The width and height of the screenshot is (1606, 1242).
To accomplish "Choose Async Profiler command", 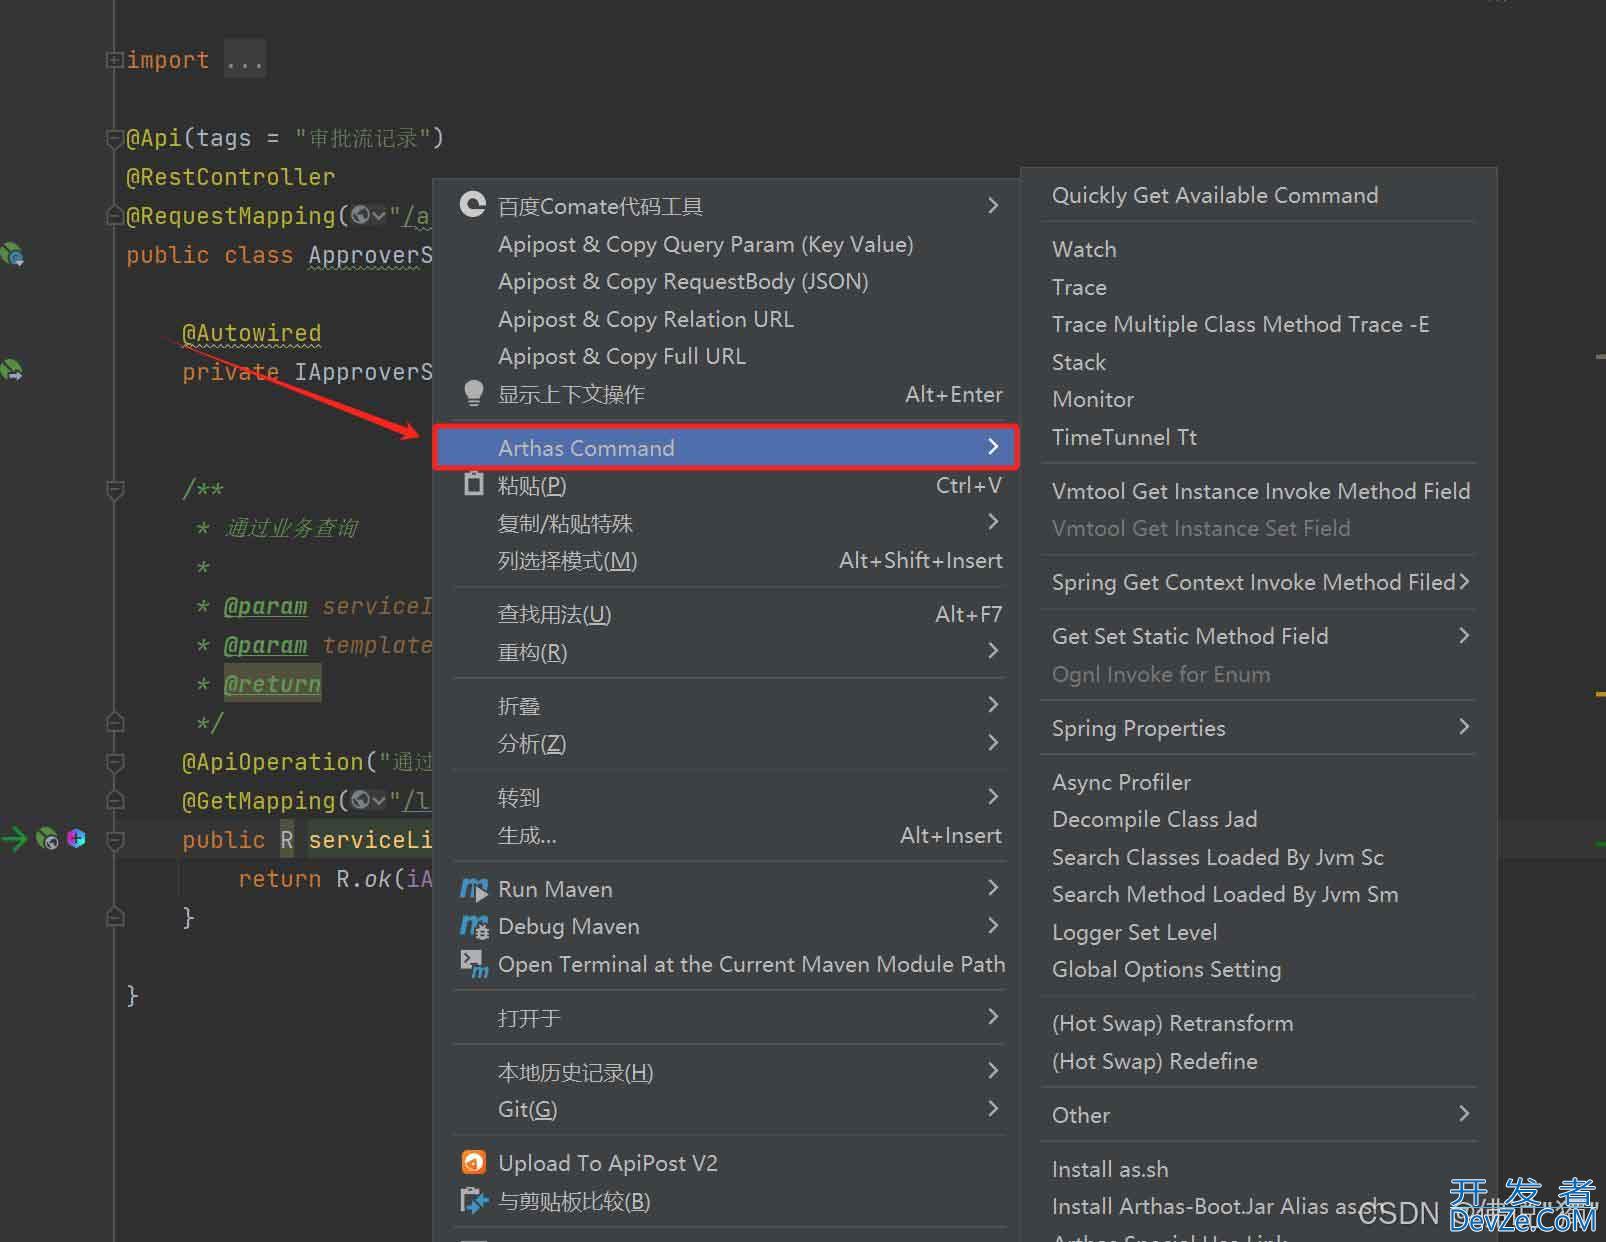I will point(1258,782).
